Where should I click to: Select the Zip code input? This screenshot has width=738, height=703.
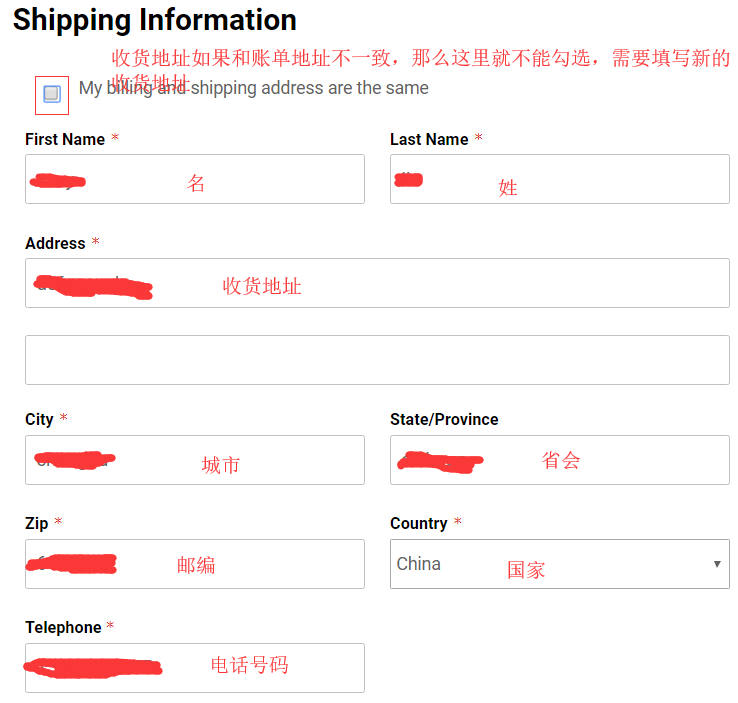point(194,564)
